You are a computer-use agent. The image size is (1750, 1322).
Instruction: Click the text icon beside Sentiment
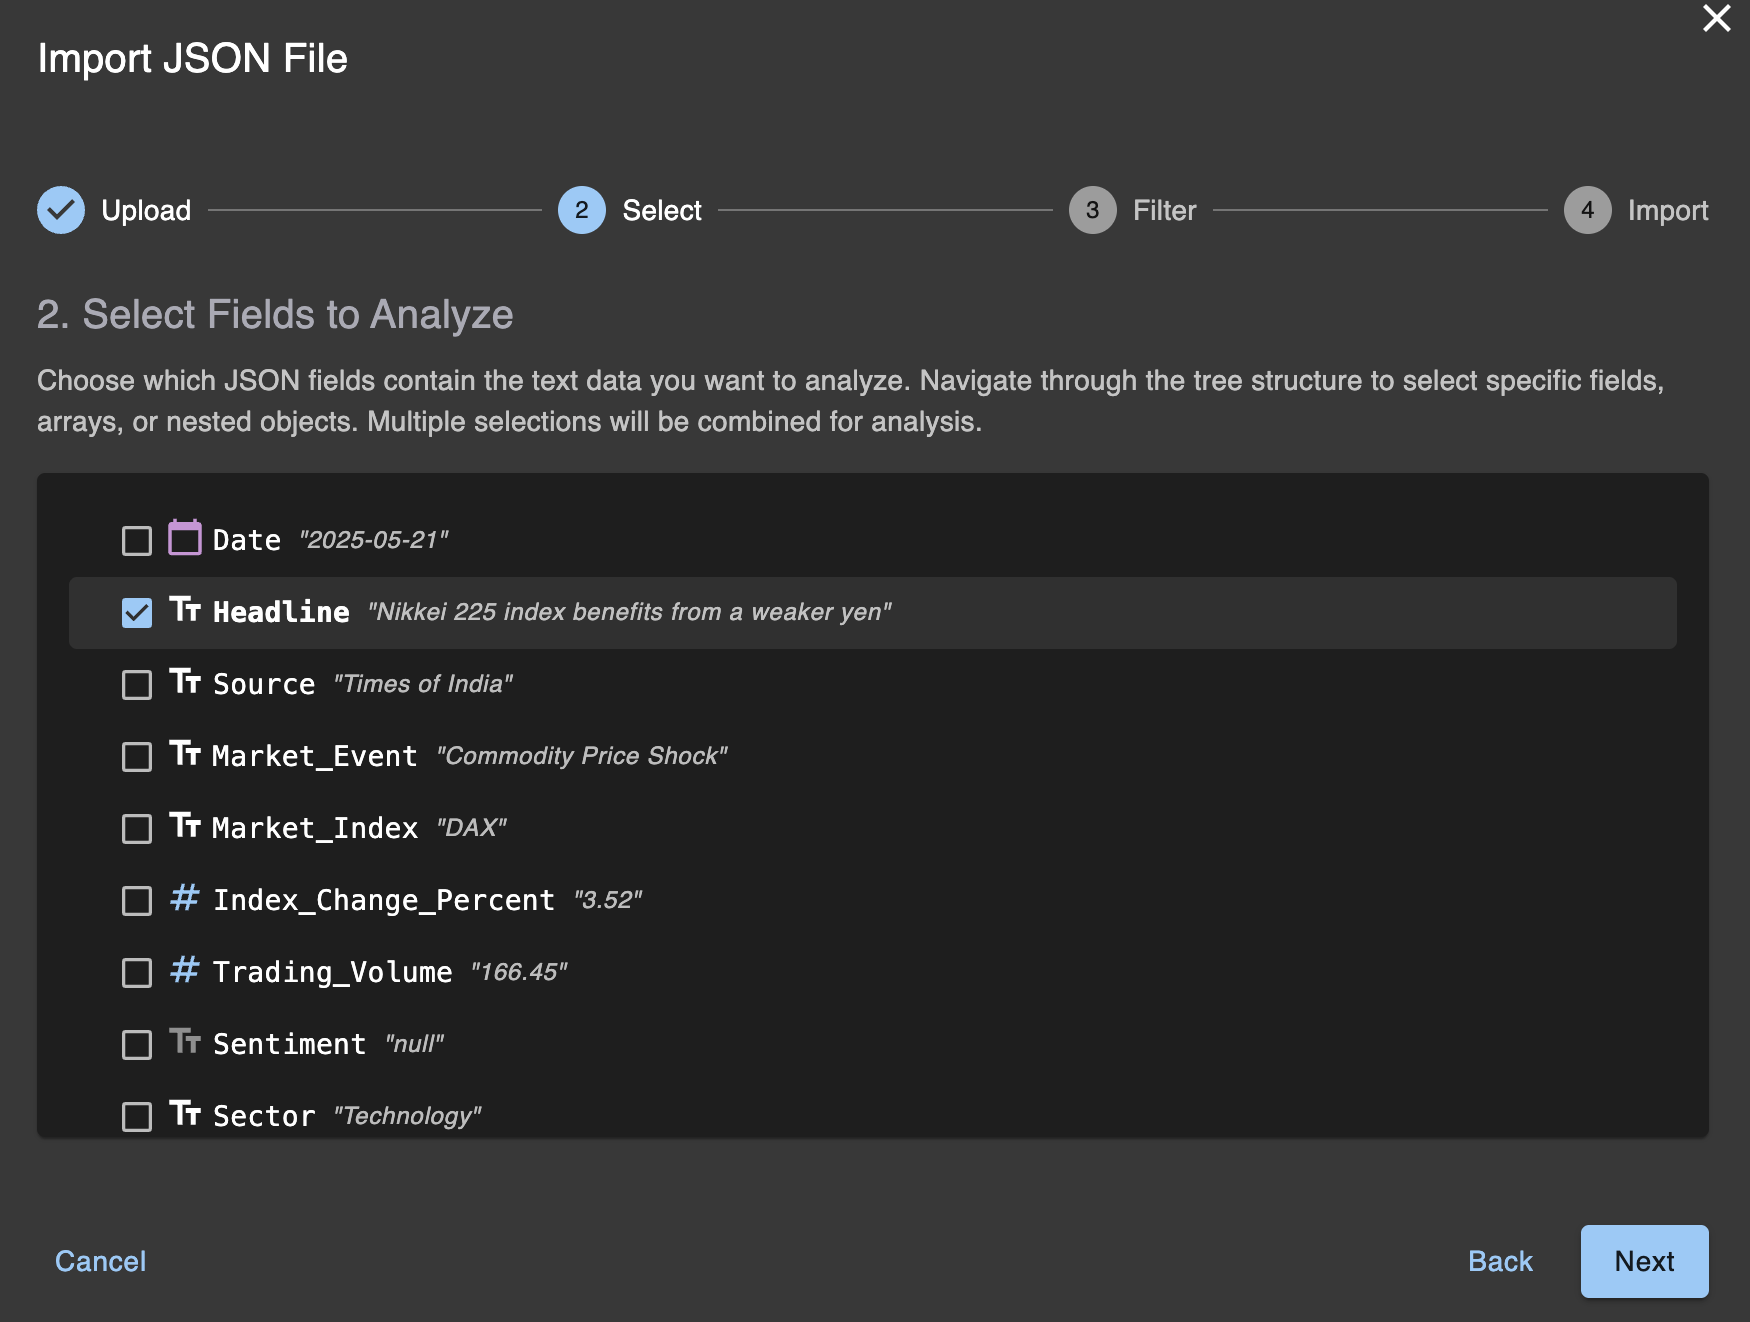tap(186, 1043)
